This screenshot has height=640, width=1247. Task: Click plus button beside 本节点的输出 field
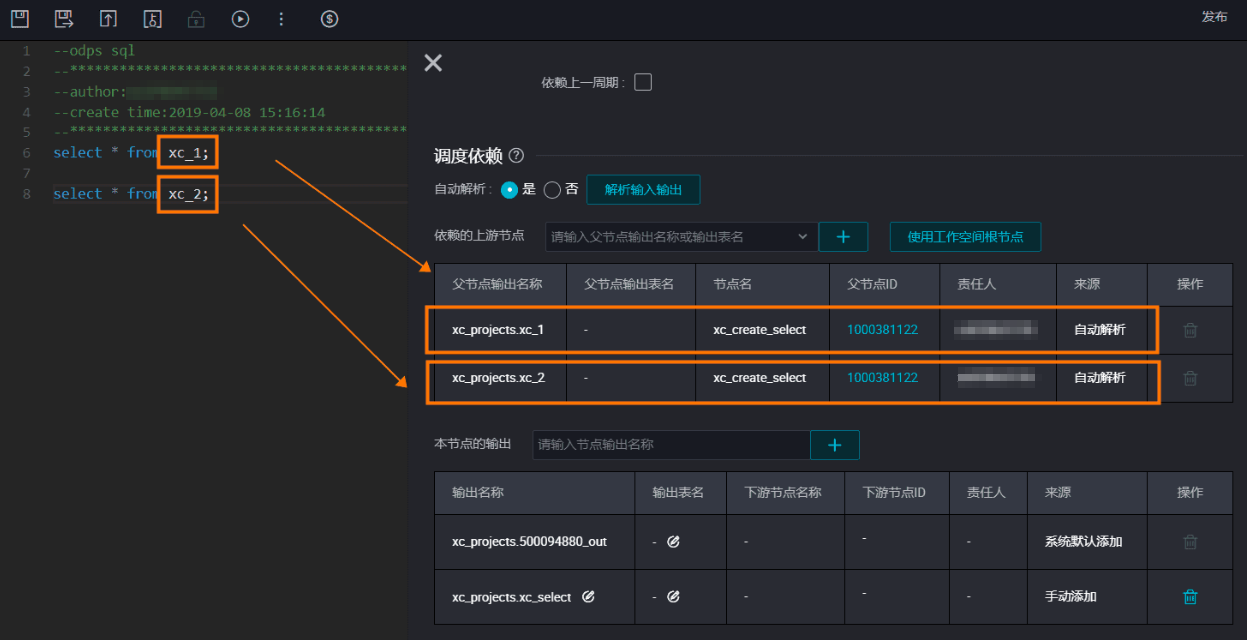click(x=835, y=444)
